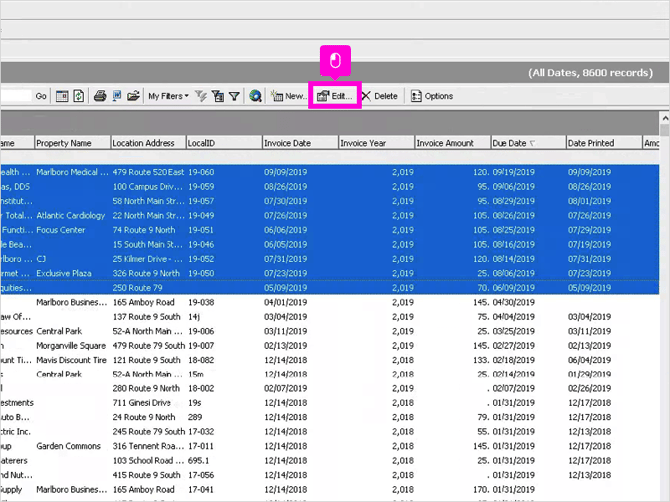This screenshot has height=502, width=670.
Task: Select the Atlantic Cardiology row
Action: (329, 216)
